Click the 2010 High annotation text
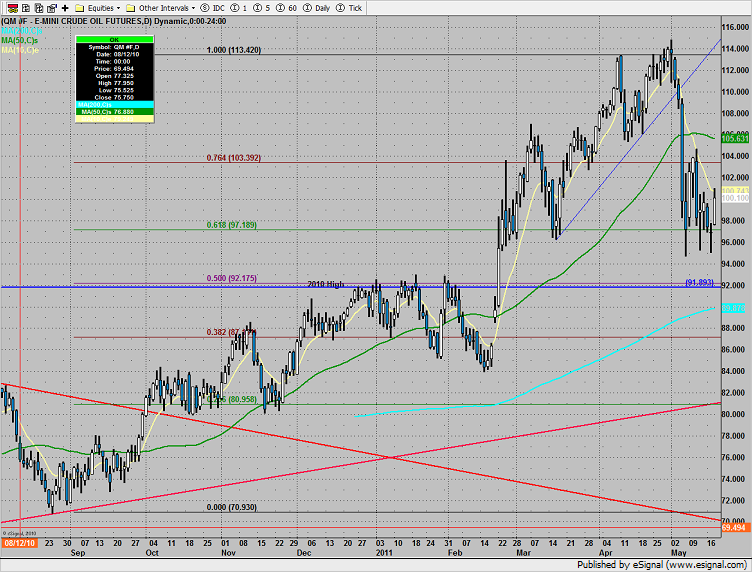Viewport: 752px width, 572px height. (x=326, y=284)
